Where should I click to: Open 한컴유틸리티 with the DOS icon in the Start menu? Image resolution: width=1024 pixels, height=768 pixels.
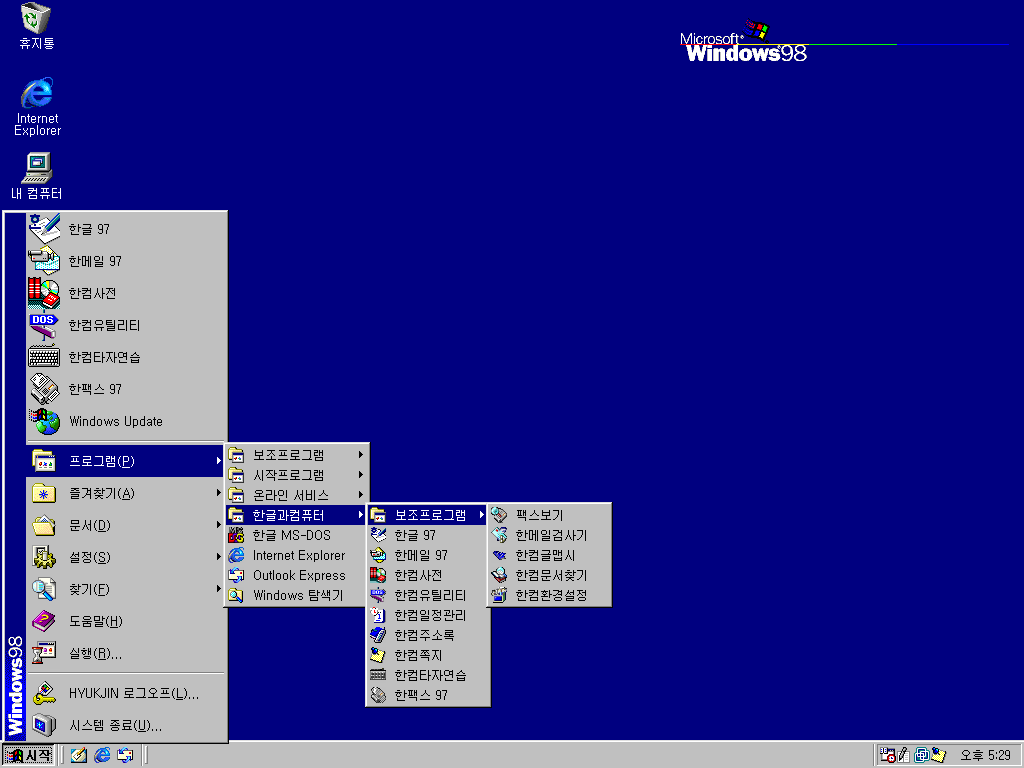tap(127, 325)
